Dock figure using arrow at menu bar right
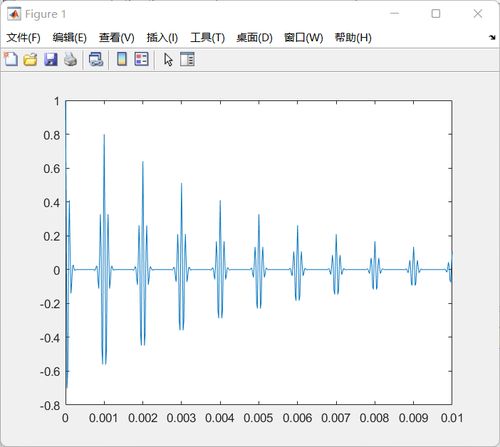This screenshot has width=500, height=447. [492, 37]
